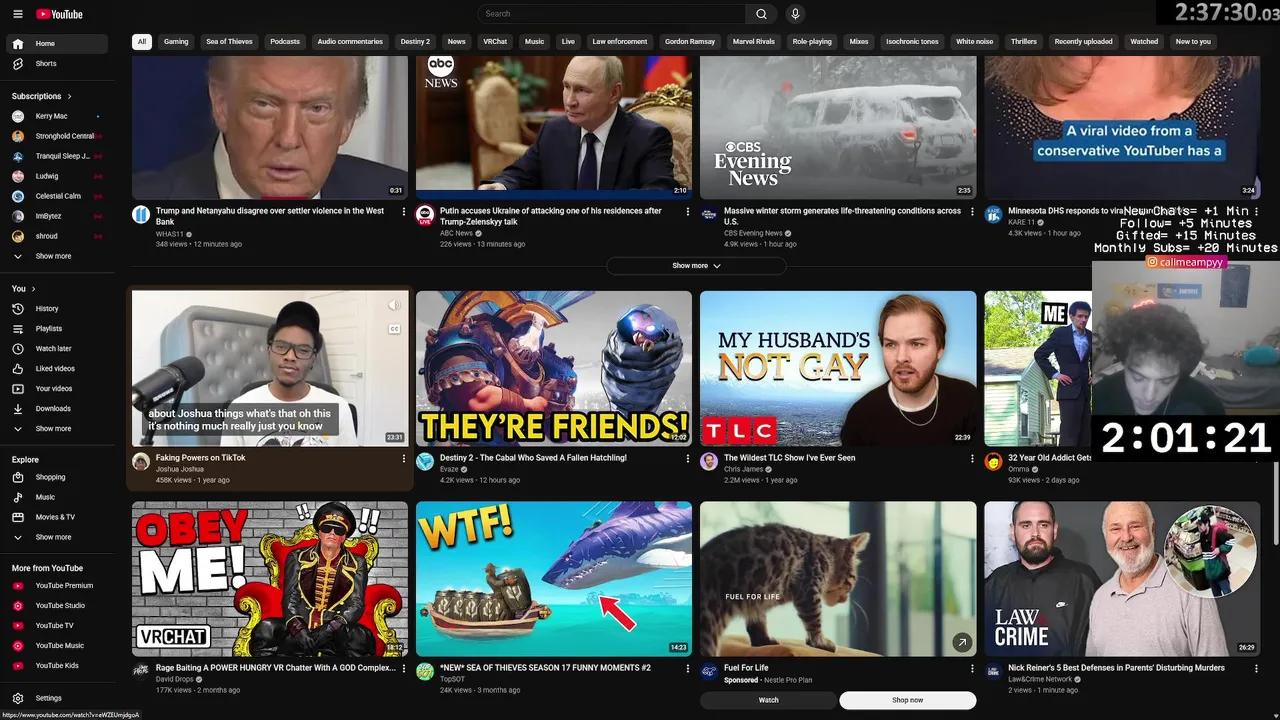
Task: Select the Podcasts filter chip
Action: click(x=285, y=42)
